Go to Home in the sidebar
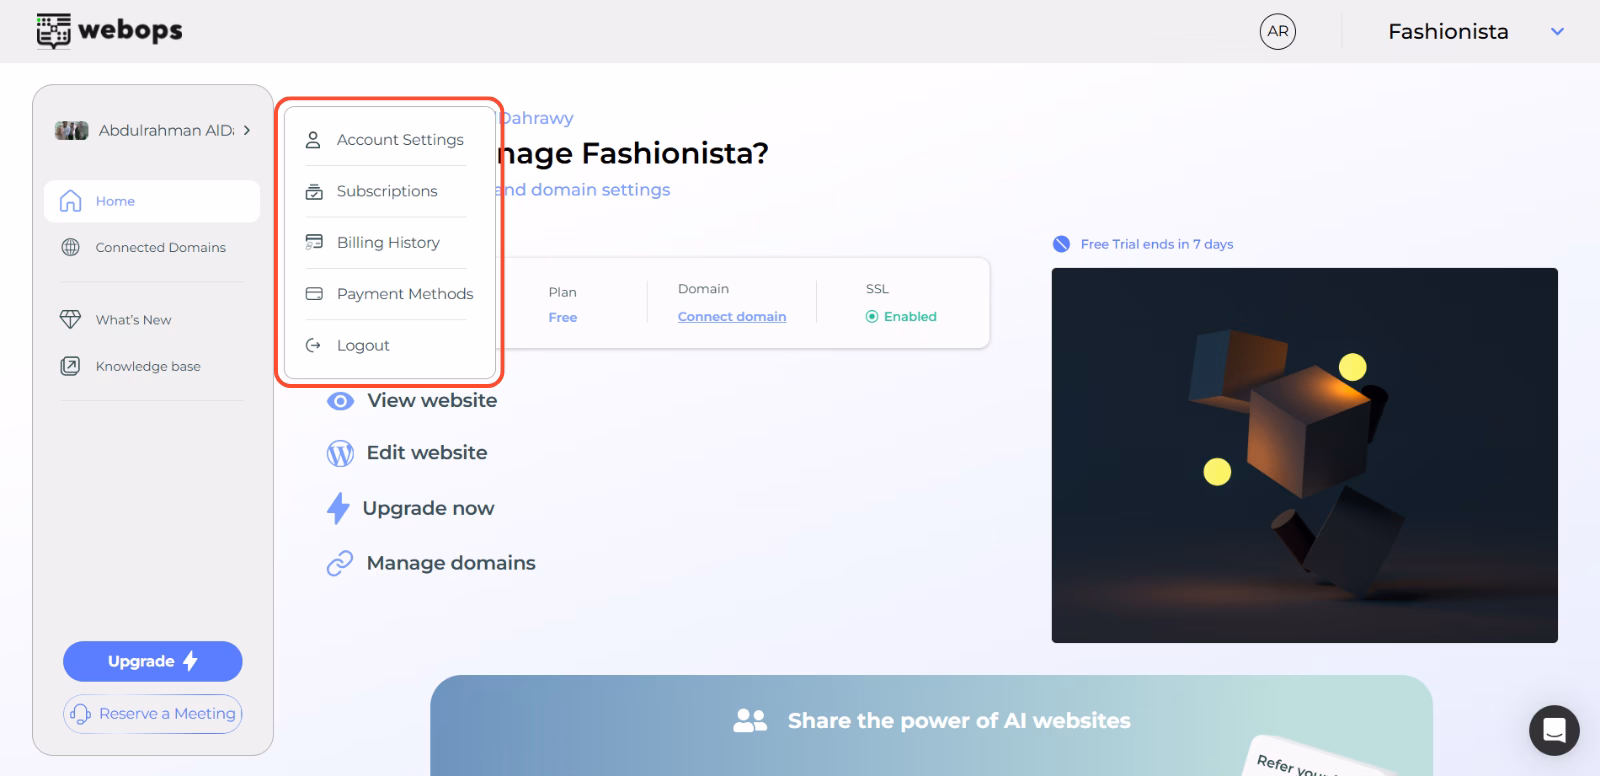This screenshot has height=776, width=1600. click(115, 201)
